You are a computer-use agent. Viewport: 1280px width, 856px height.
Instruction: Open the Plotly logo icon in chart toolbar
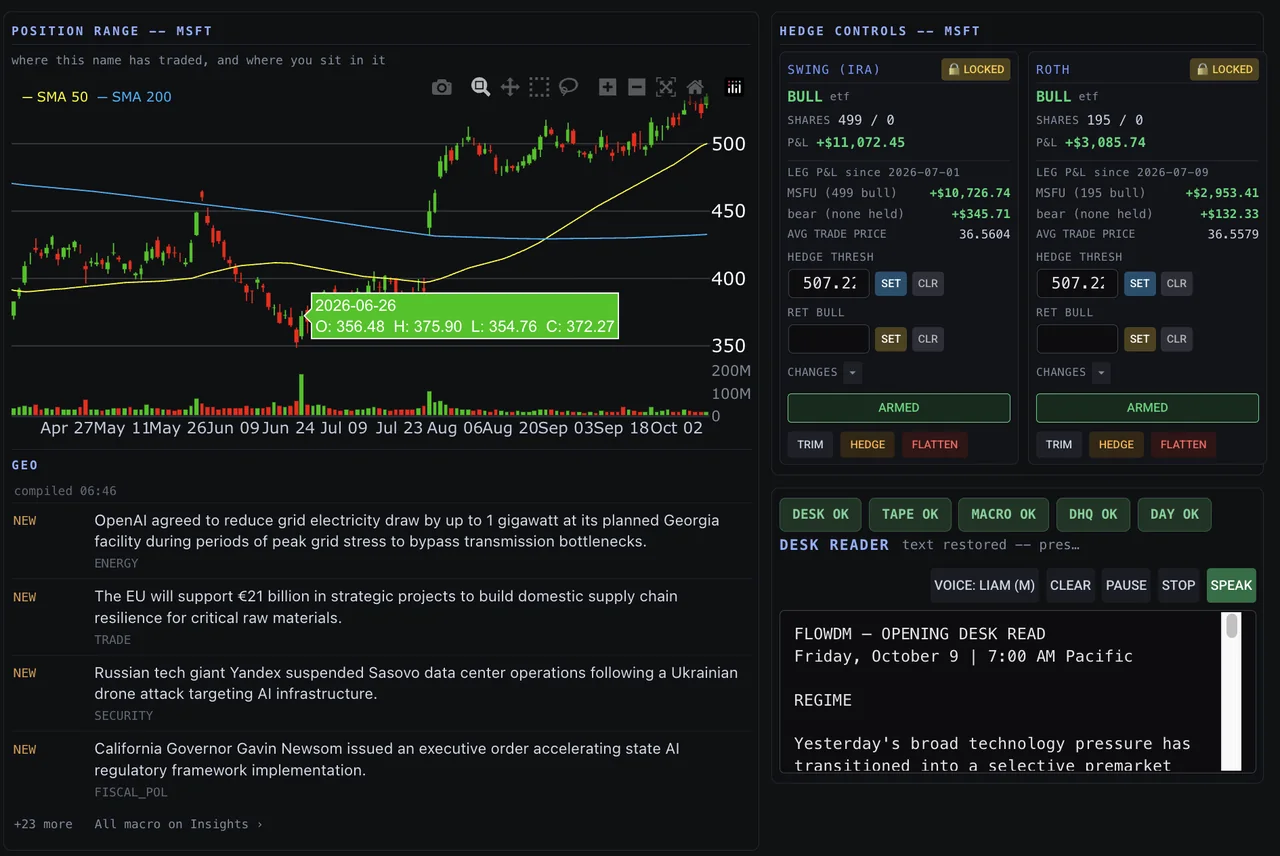click(x=734, y=88)
